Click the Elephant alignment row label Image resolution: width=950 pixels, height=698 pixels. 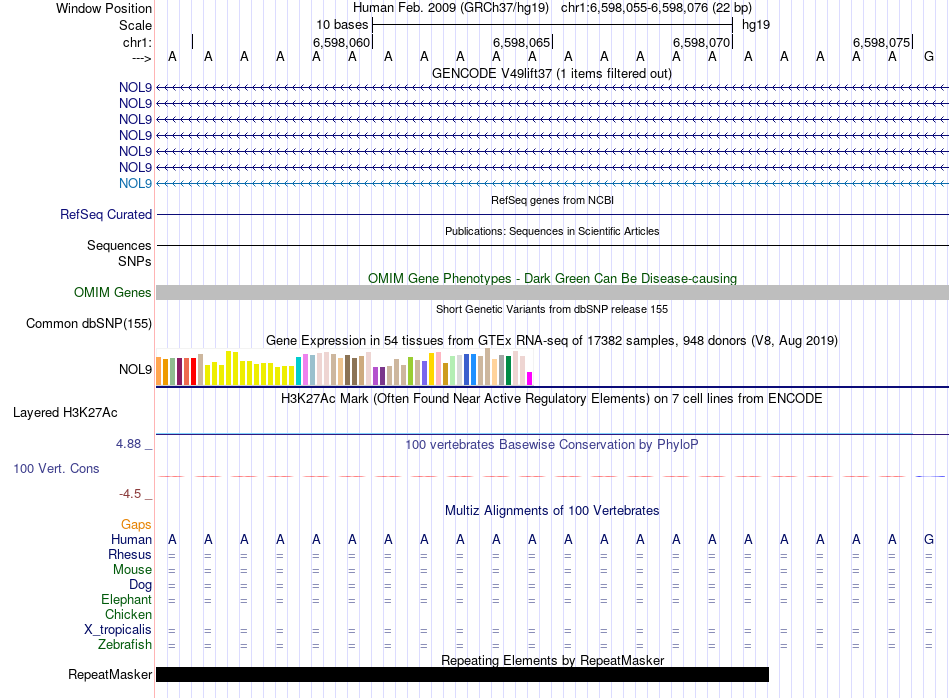click(126, 600)
